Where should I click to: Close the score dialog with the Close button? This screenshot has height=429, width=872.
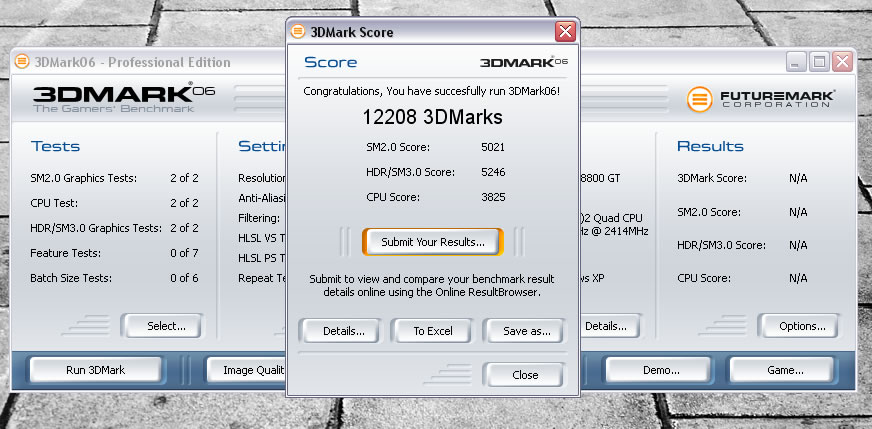(x=524, y=374)
